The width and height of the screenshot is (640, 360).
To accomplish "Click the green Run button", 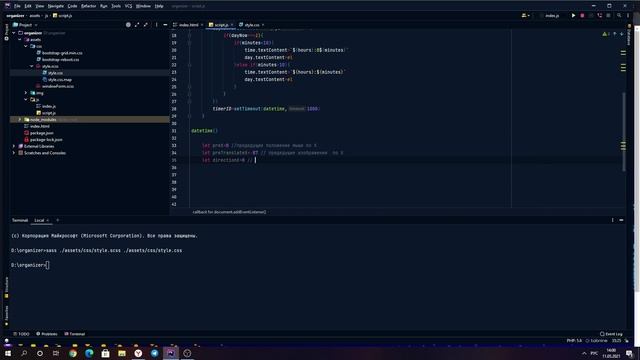I will (573, 16).
